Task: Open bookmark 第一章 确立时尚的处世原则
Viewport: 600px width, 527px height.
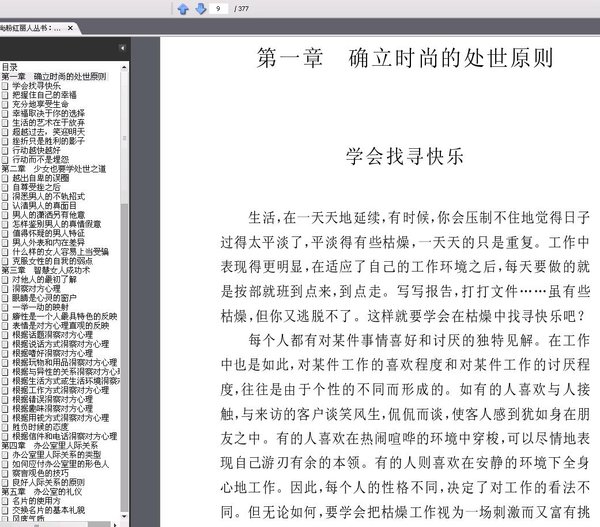Action: tap(54, 77)
